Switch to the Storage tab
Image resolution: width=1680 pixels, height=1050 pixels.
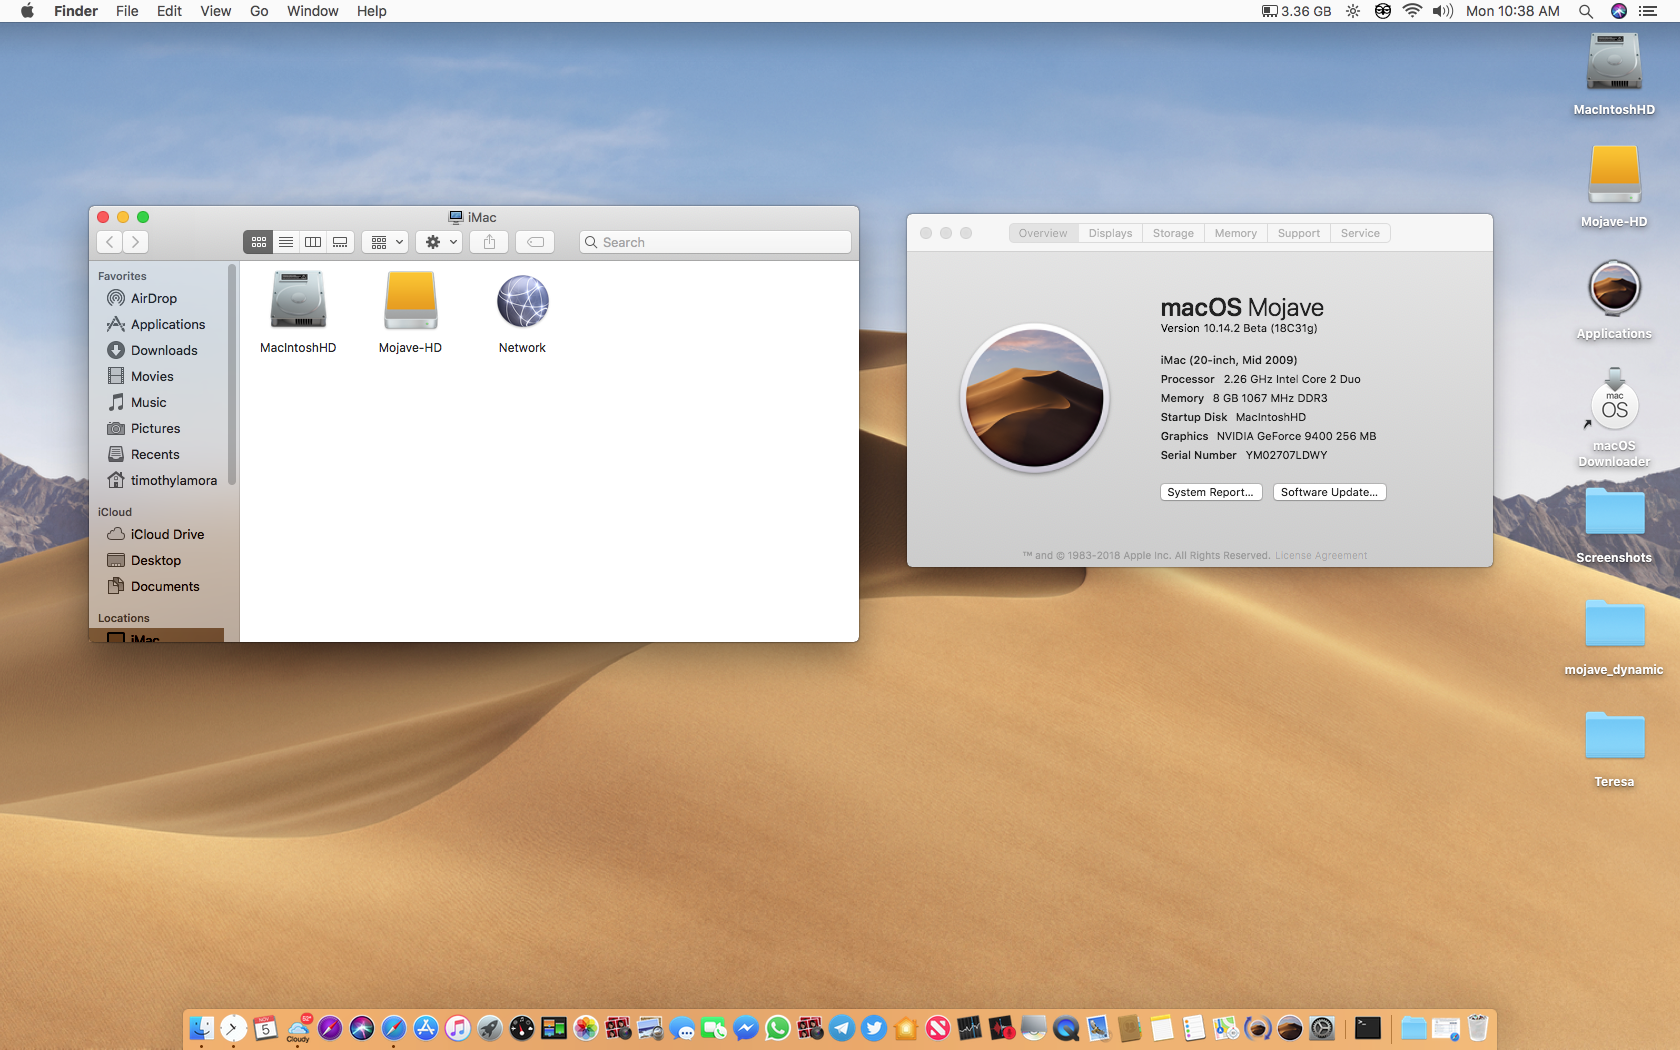click(1173, 233)
